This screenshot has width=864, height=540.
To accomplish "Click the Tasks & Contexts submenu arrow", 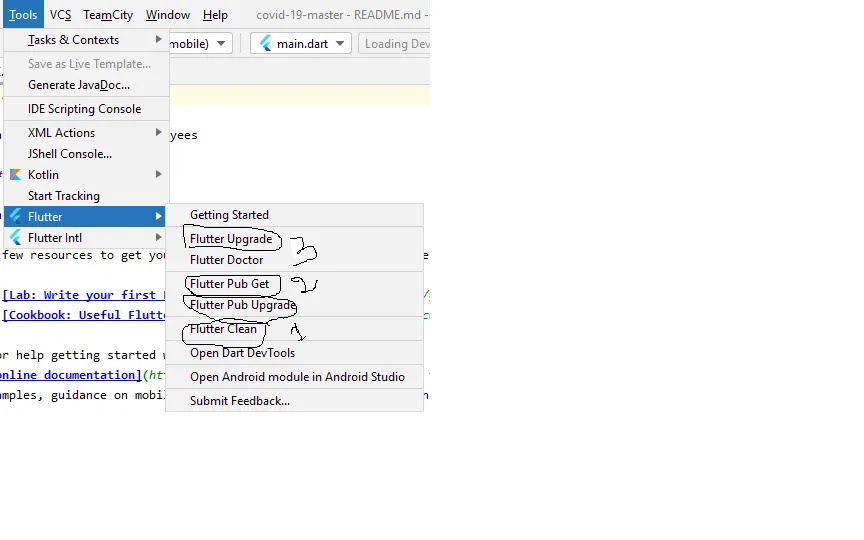I will click(159, 39).
